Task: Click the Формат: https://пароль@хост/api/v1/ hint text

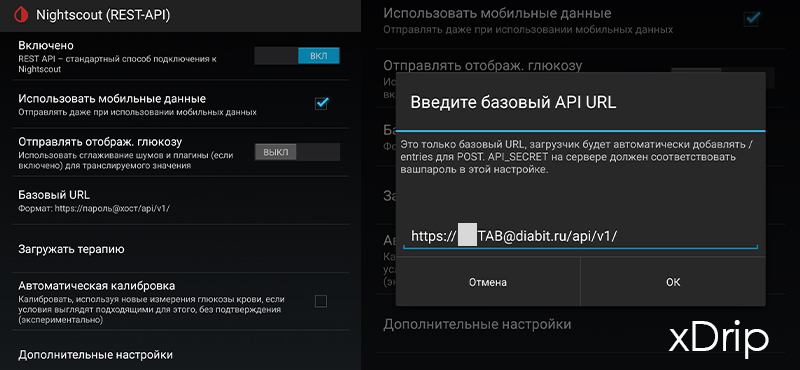Action: (x=94, y=209)
